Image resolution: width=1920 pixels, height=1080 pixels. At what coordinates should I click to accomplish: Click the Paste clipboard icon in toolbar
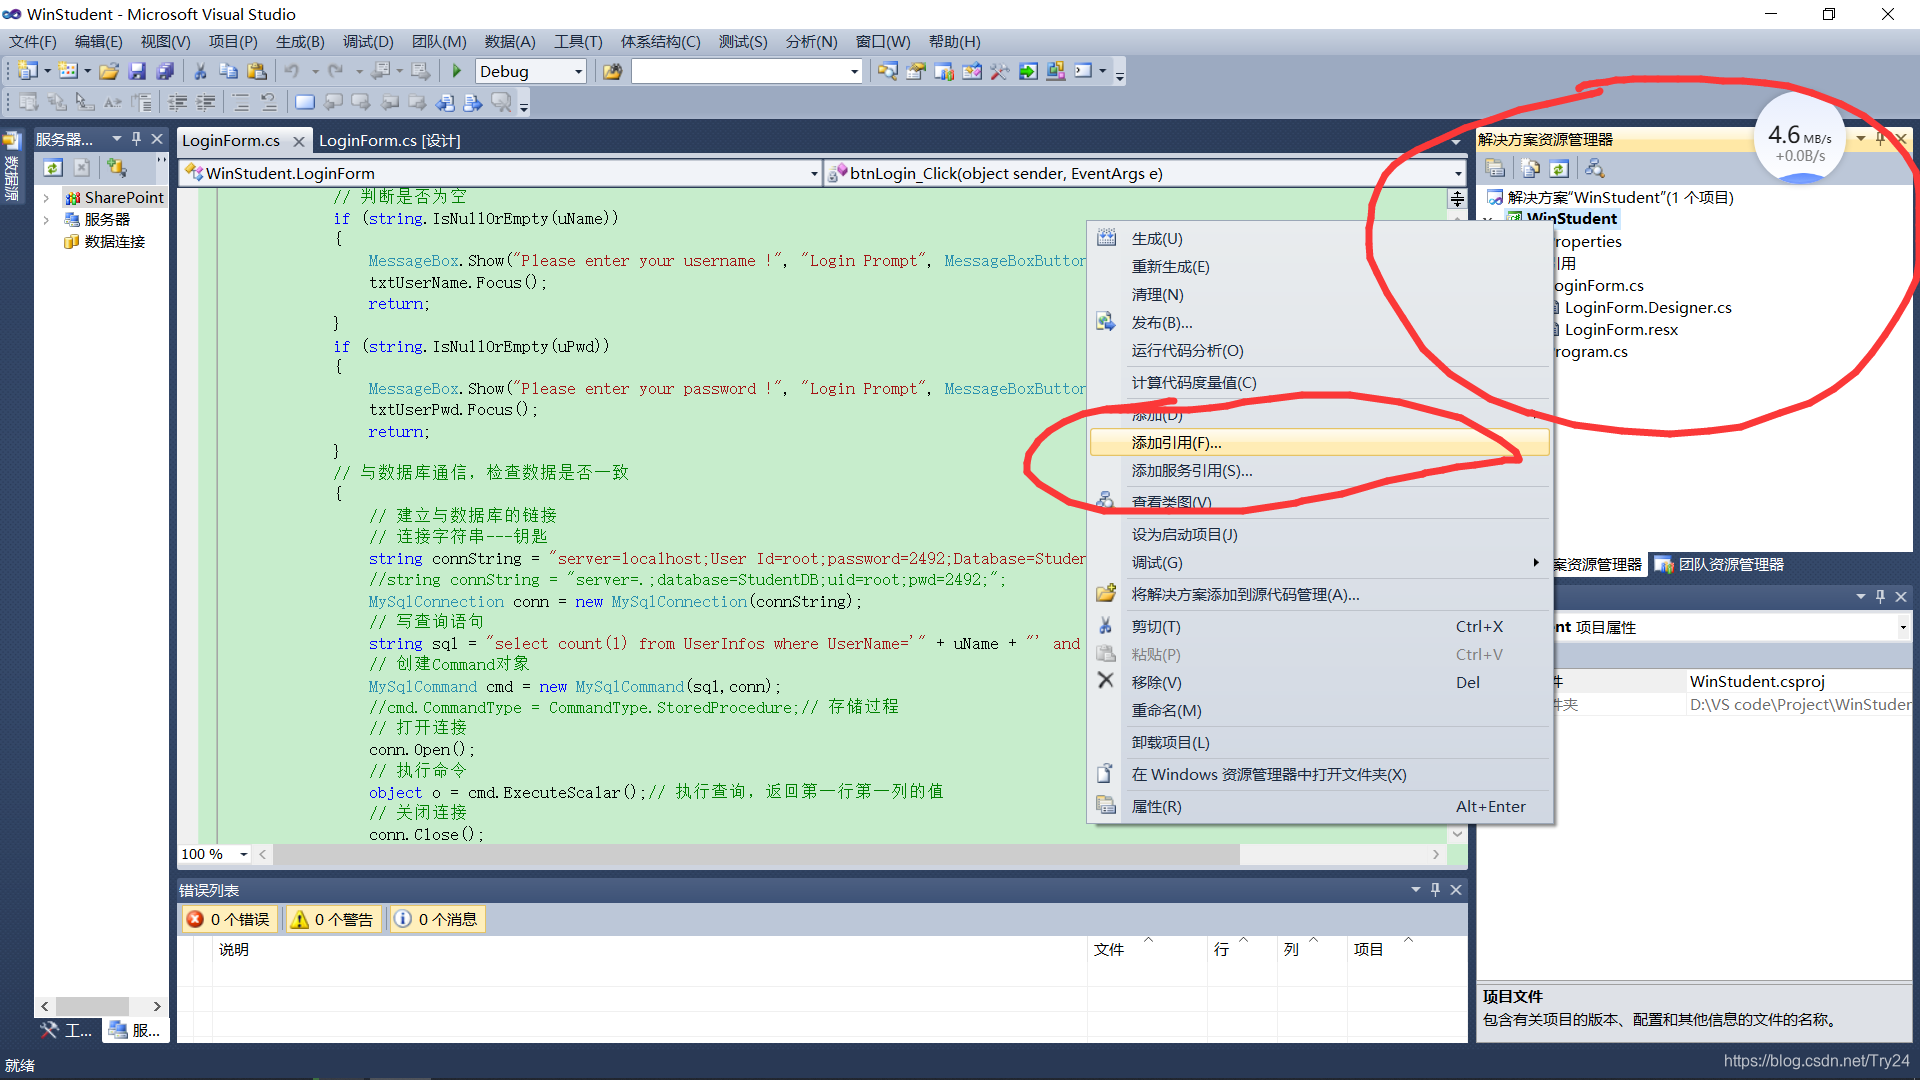[x=257, y=71]
